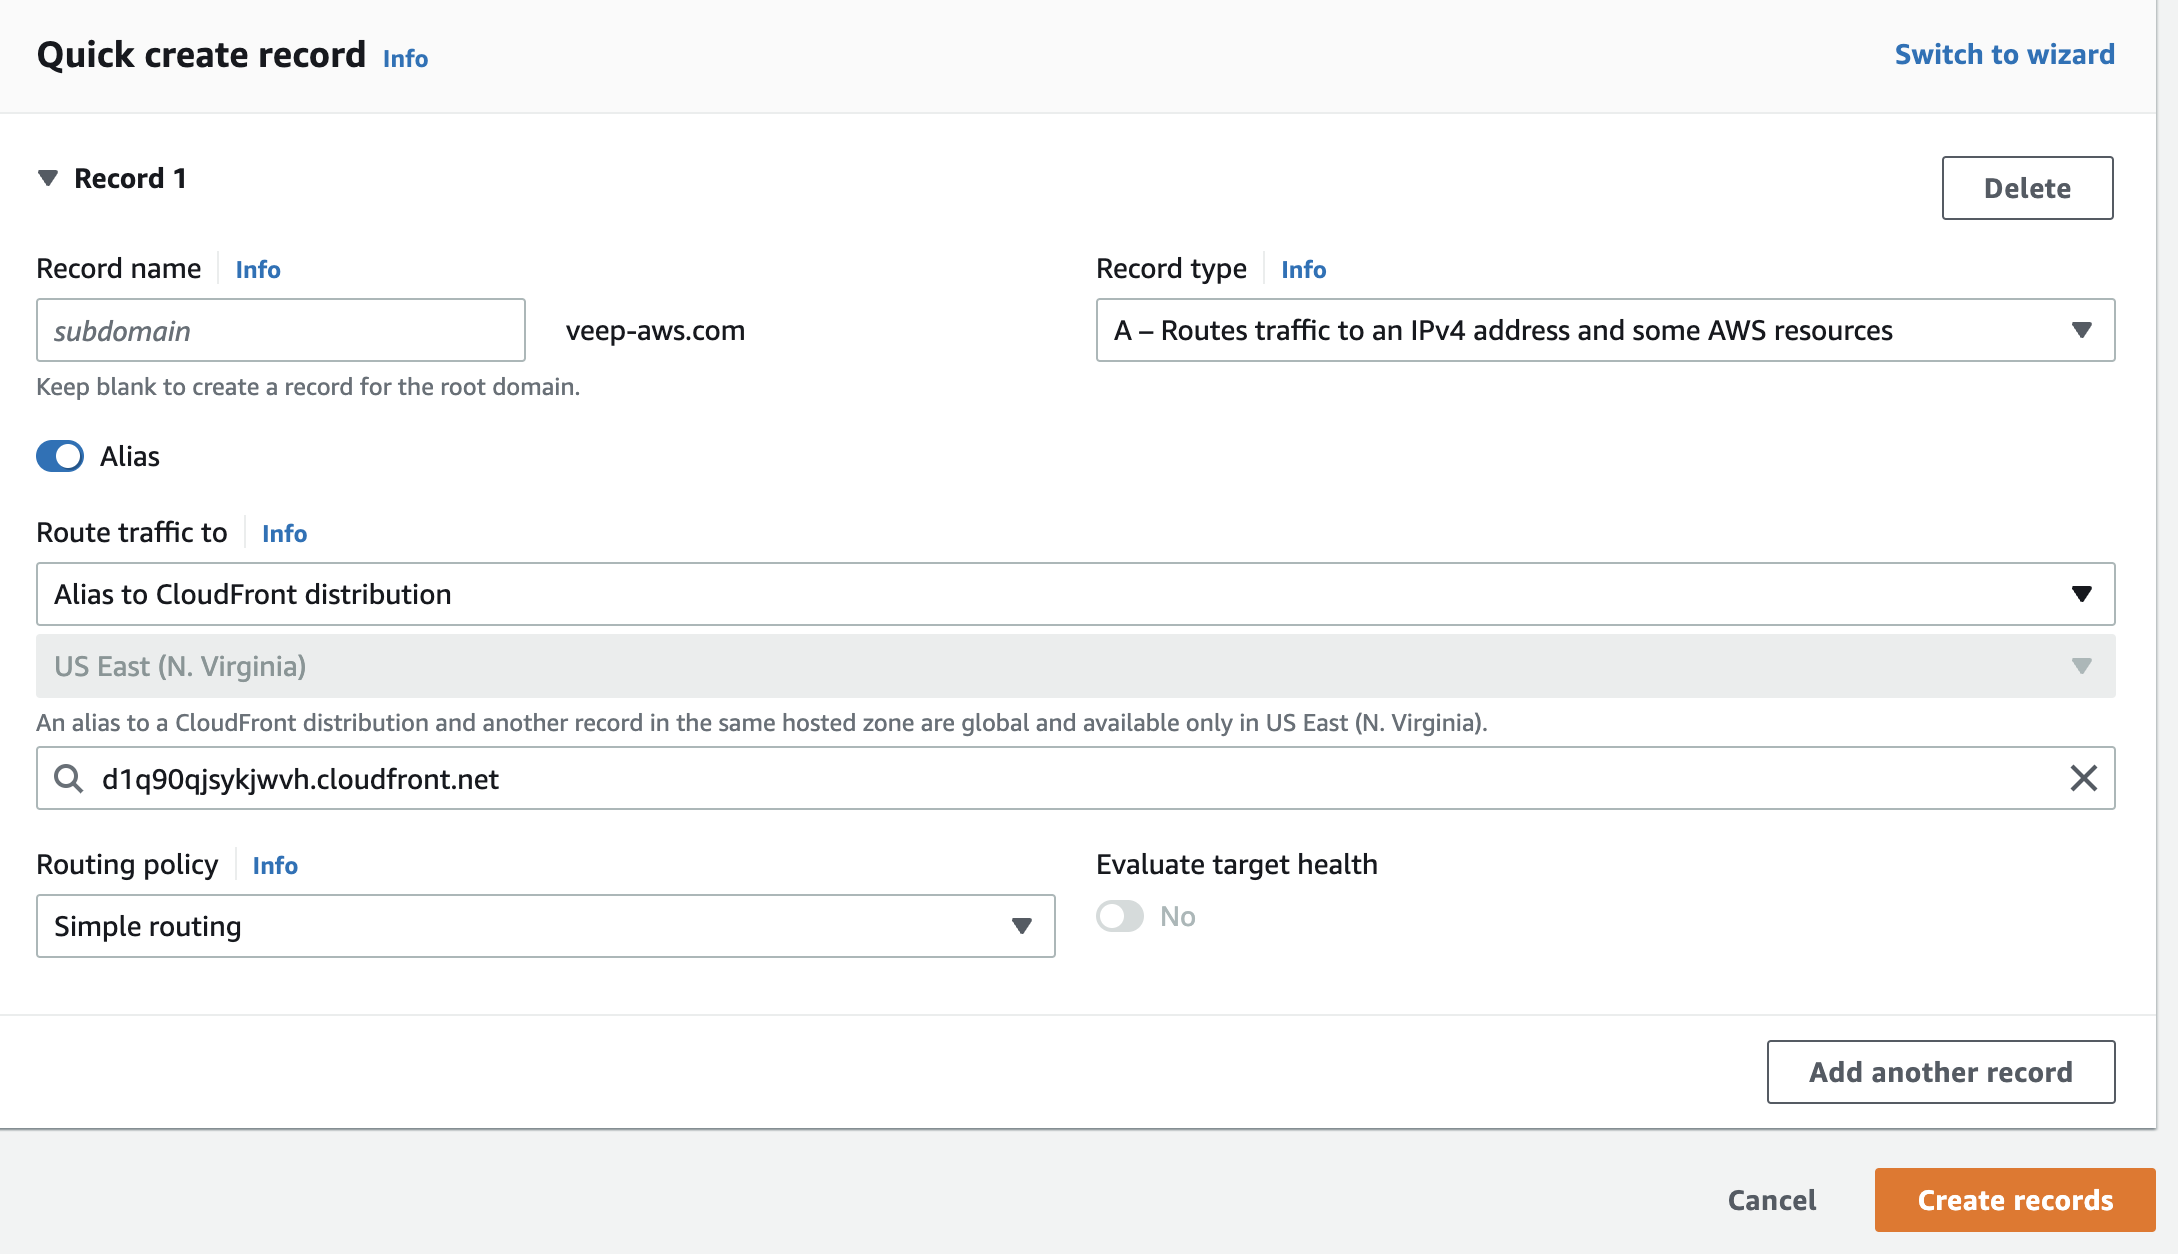
Task: Open the Record type Info link
Action: point(1303,269)
